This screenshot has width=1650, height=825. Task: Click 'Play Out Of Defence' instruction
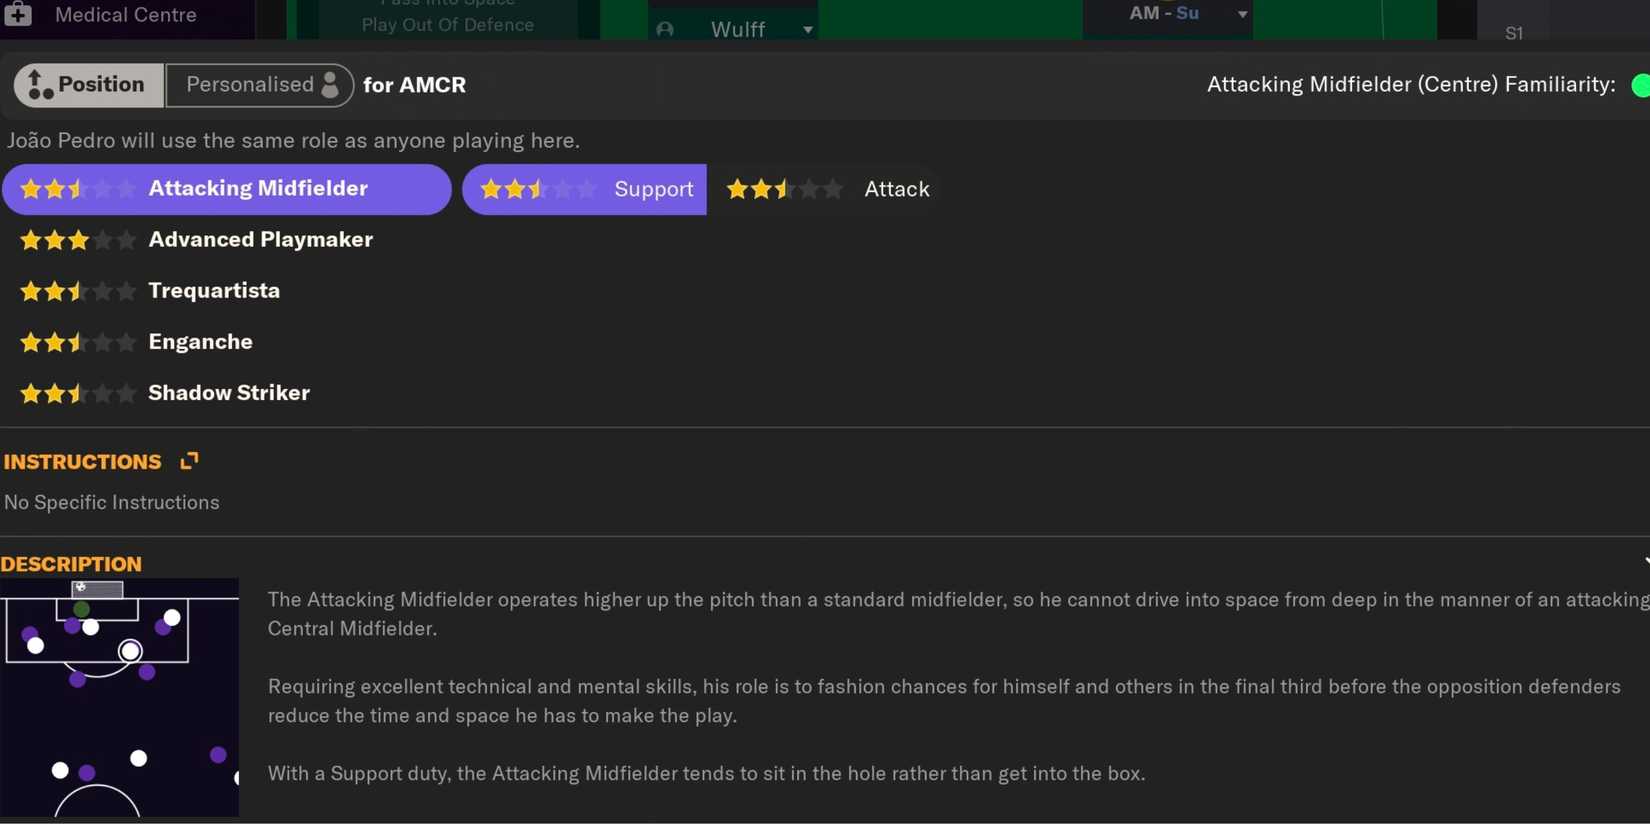point(447,25)
